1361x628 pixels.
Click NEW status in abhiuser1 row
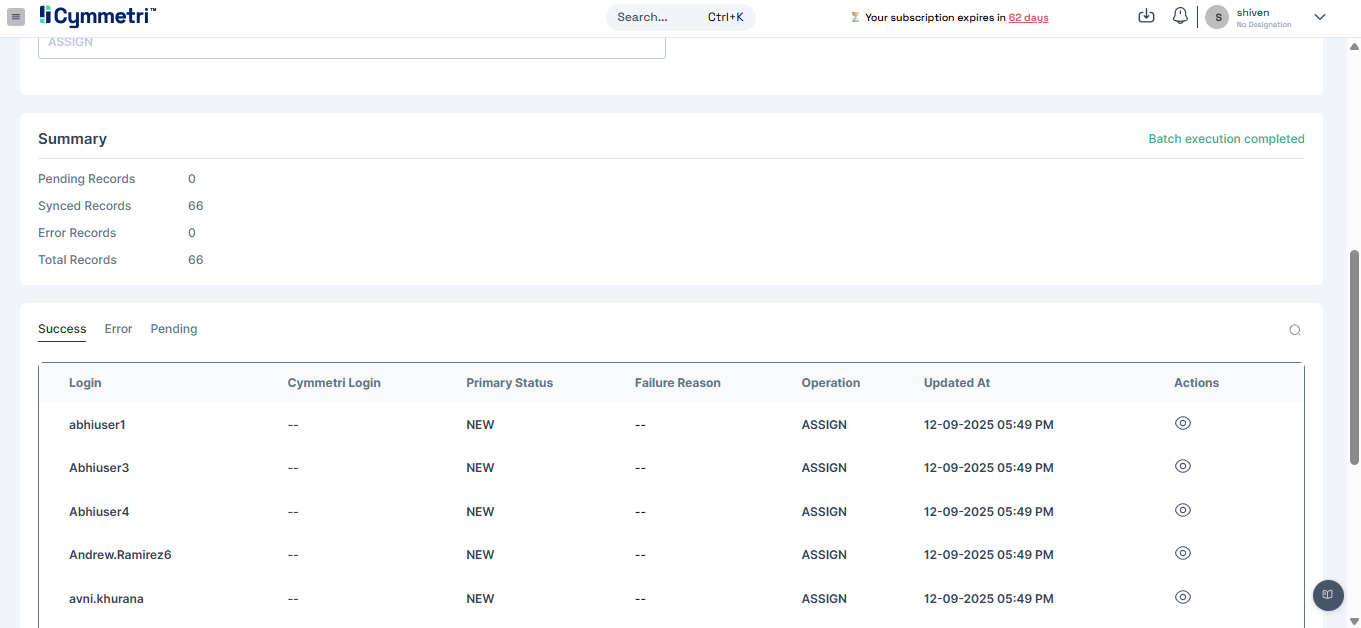coord(480,425)
